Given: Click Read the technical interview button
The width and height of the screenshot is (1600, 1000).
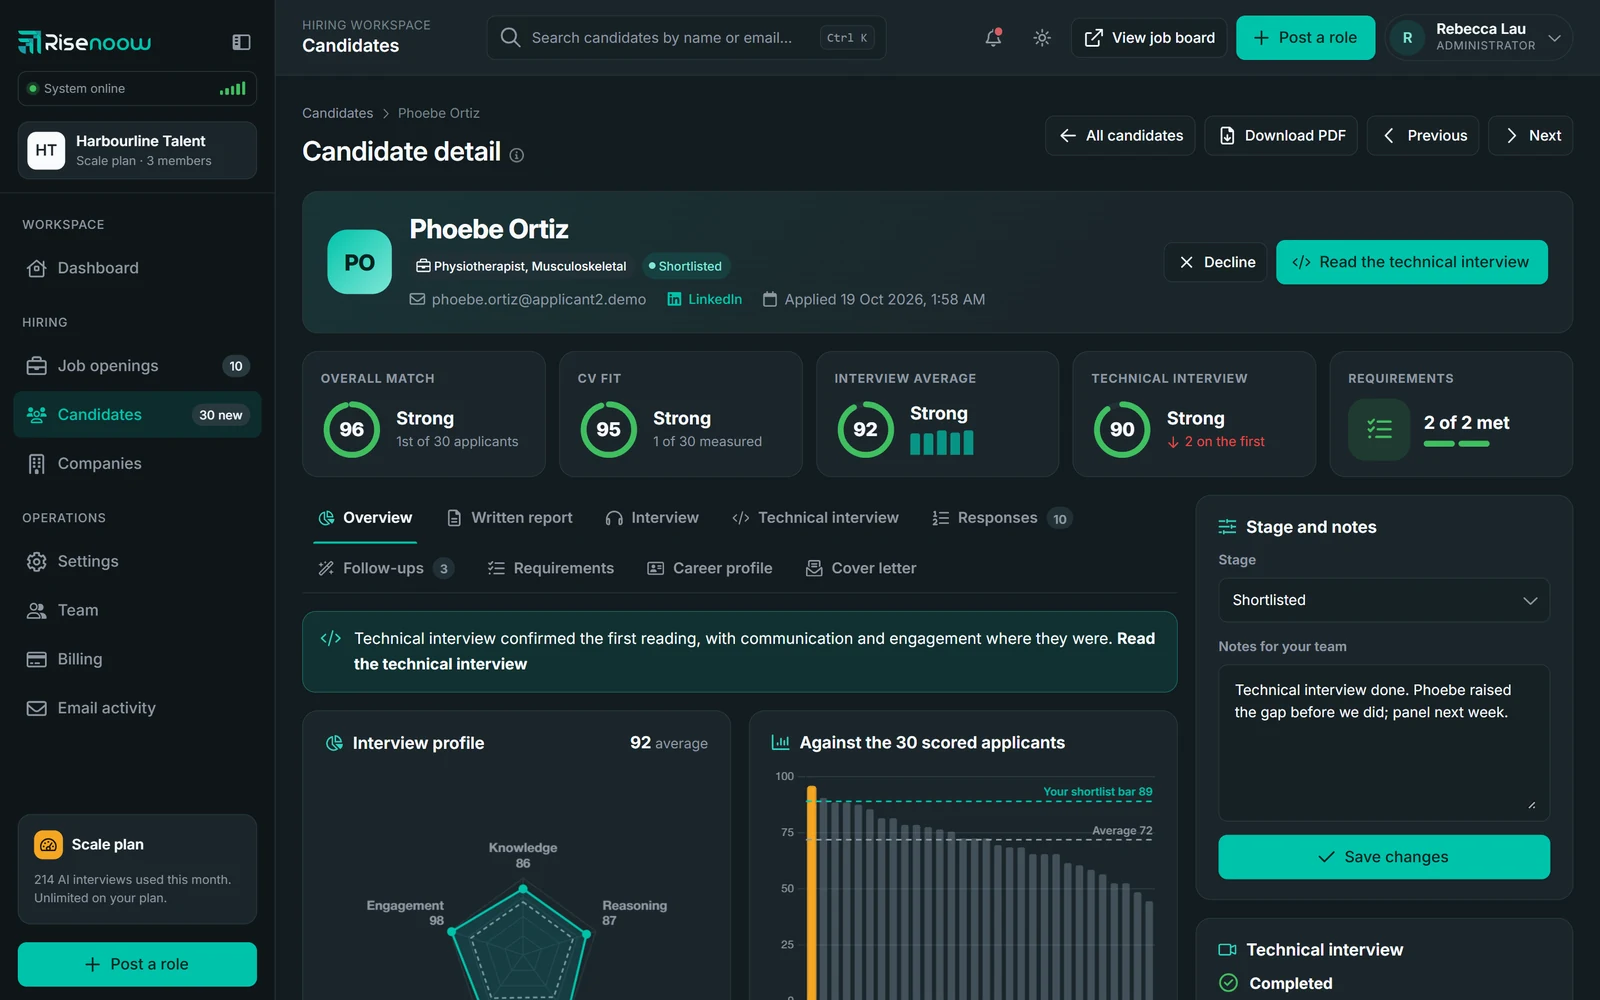Looking at the screenshot, I should [1412, 262].
